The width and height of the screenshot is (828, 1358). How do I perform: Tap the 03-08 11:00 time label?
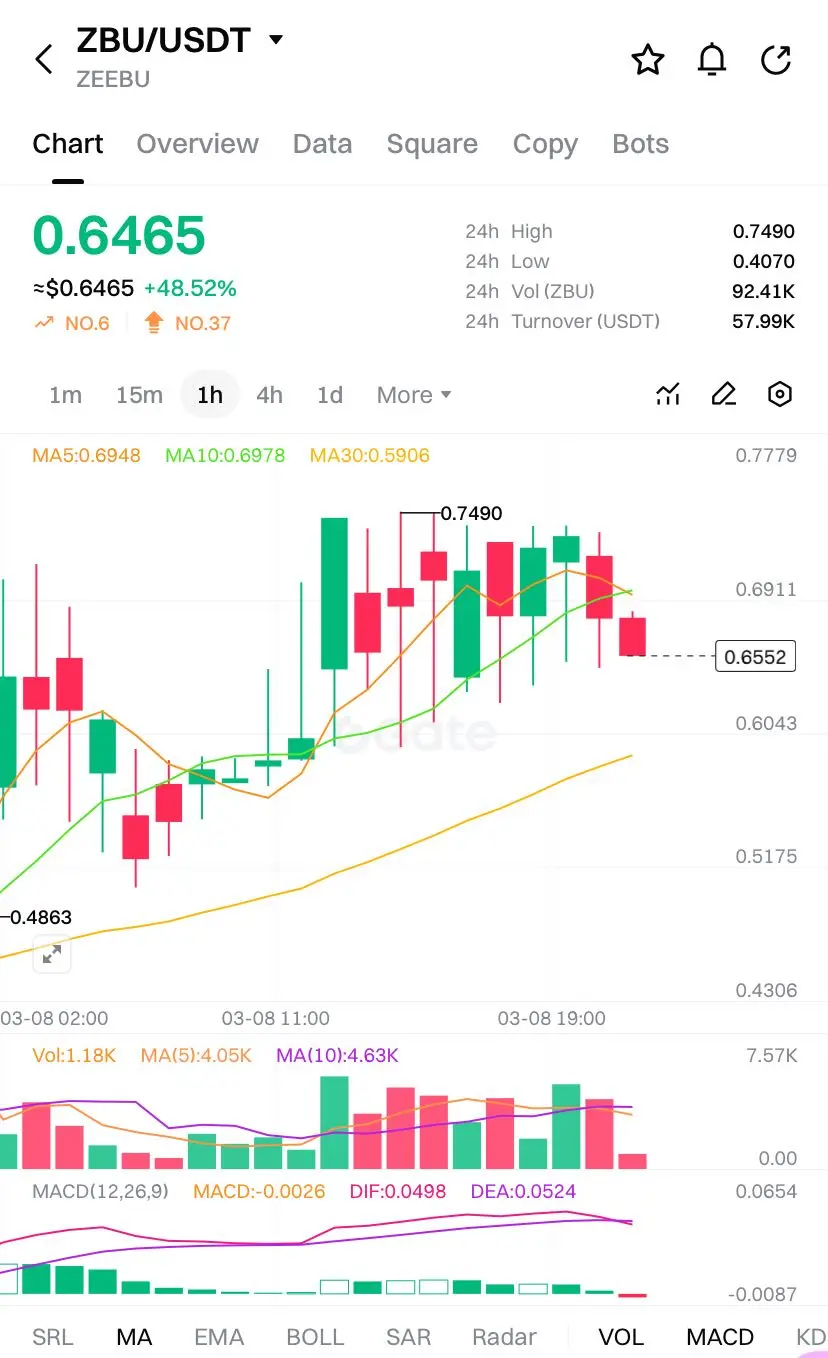275,1018
